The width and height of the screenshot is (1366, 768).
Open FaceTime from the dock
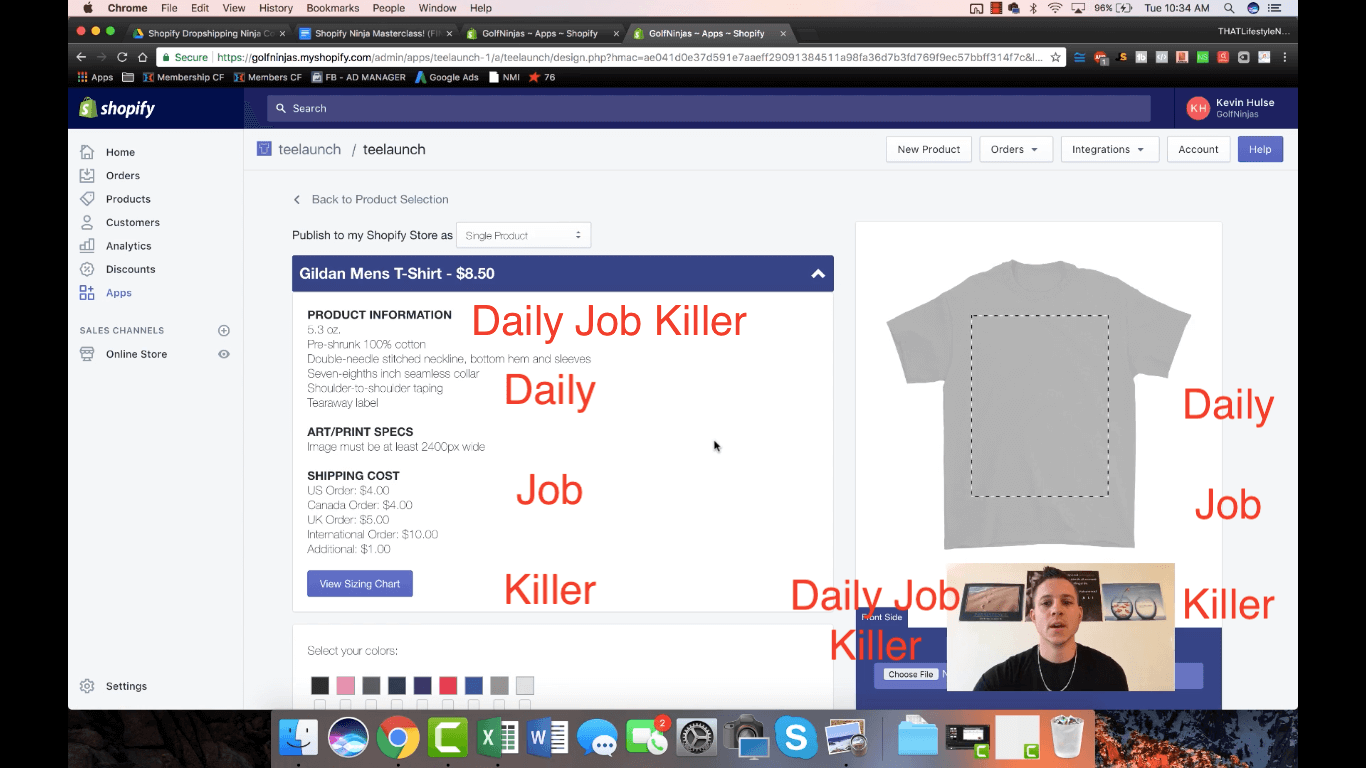tap(647, 739)
